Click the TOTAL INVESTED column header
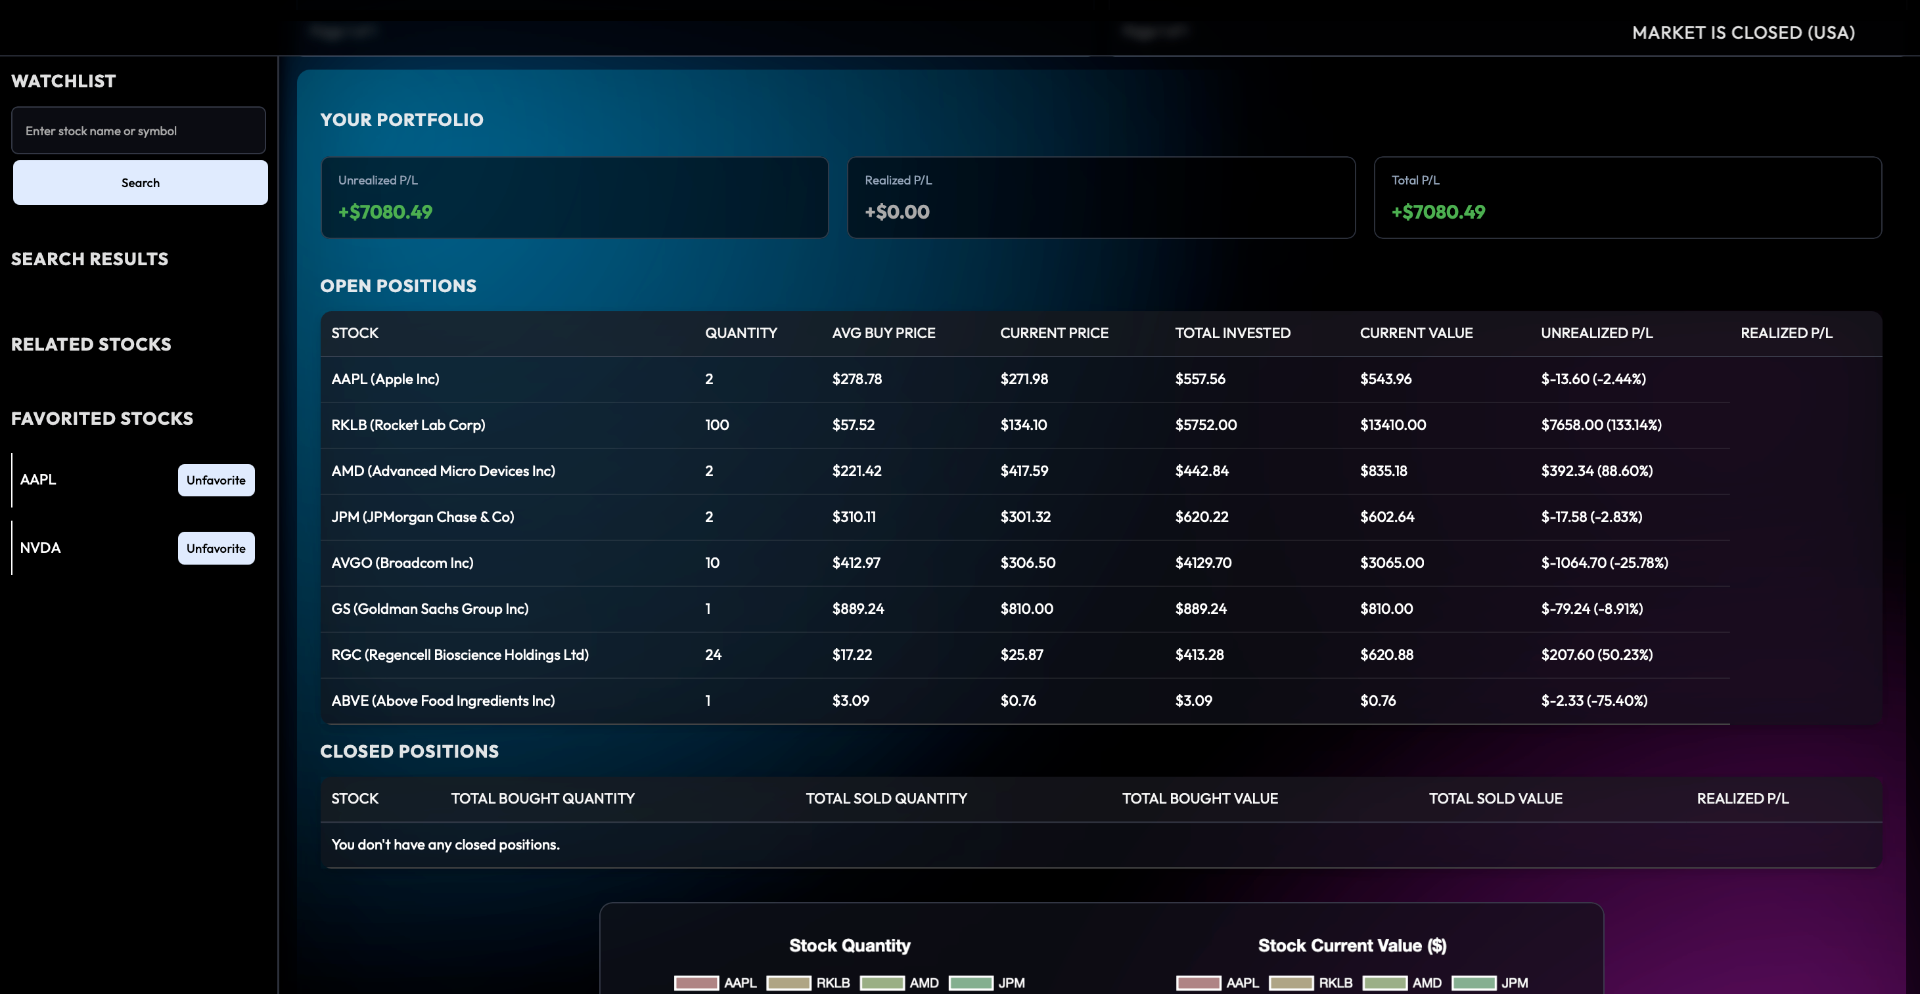Viewport: 1920px width, 994px height. (1233, 333)
